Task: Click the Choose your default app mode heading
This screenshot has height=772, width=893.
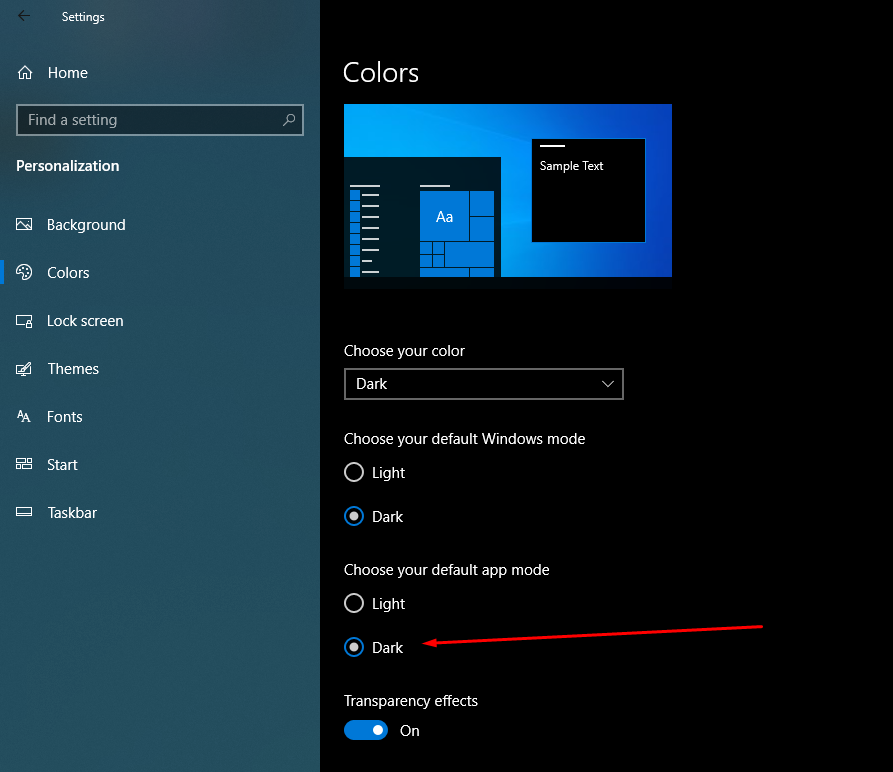Action: tap(446, 570)
